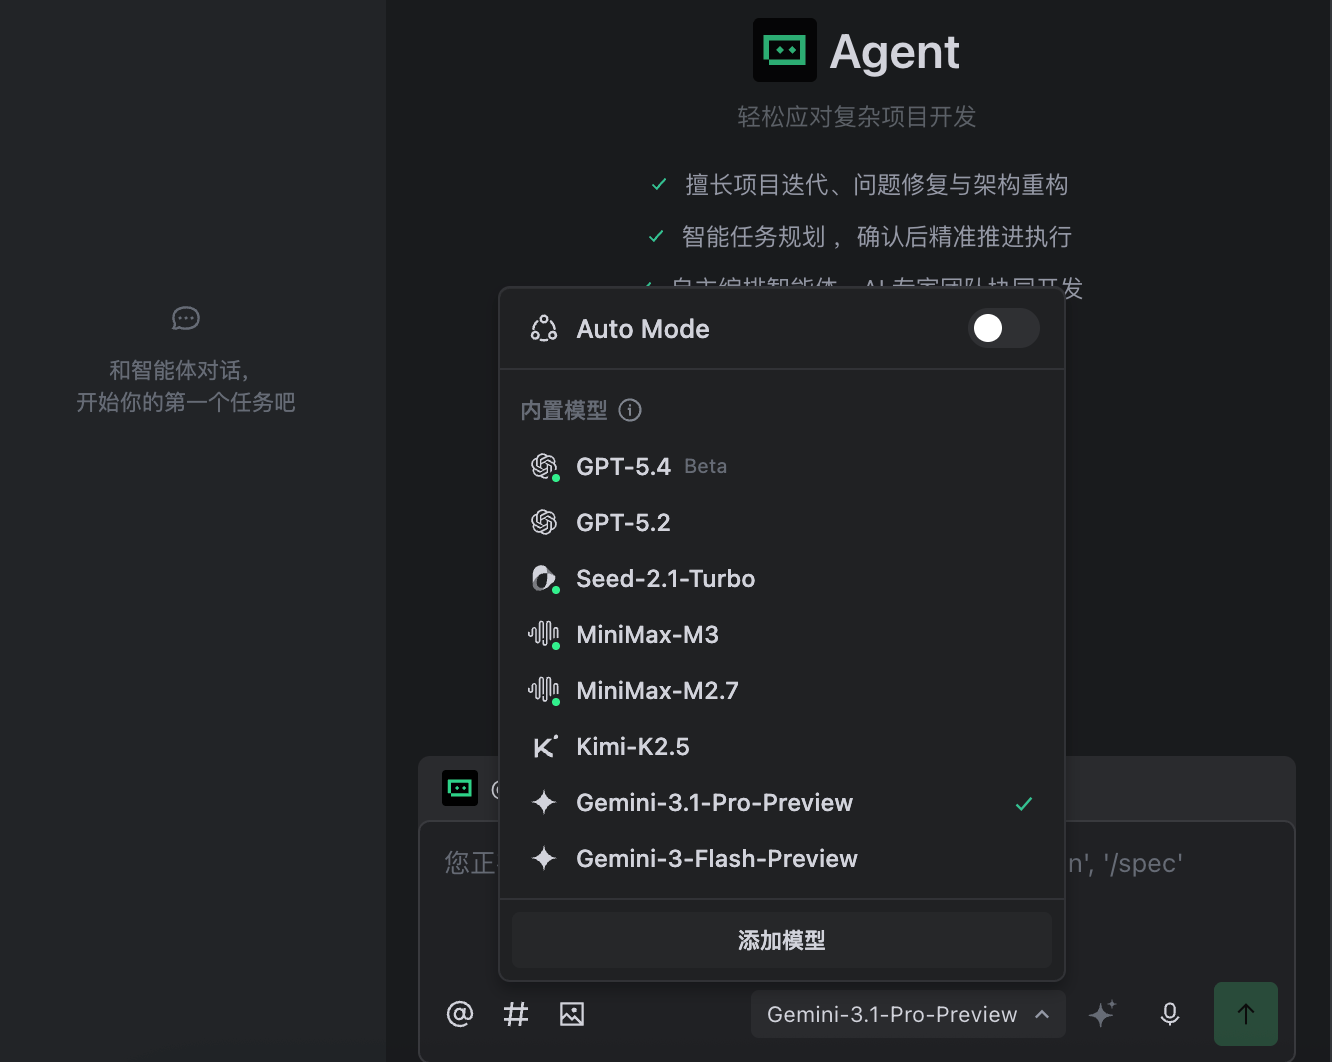
Task: Click the Agent logo icon at top
Action: tap(785, 50)
